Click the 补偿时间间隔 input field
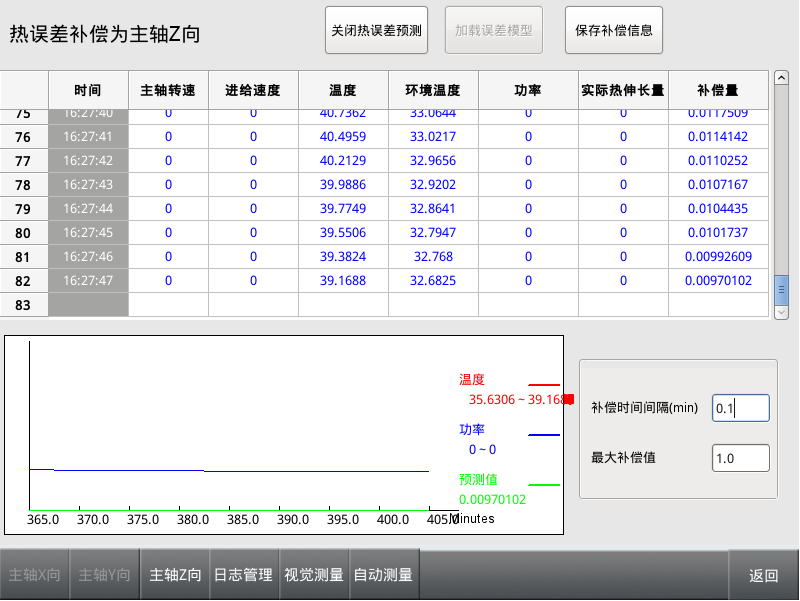The image size is (800, 601). (740, 408)
